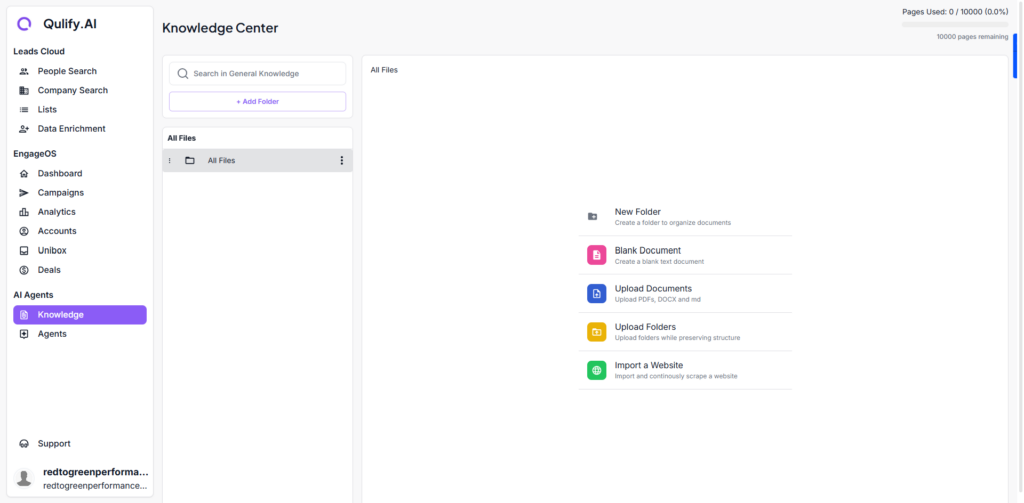Click the user avatar at bottom left
1024x503 pixels.
24,478
